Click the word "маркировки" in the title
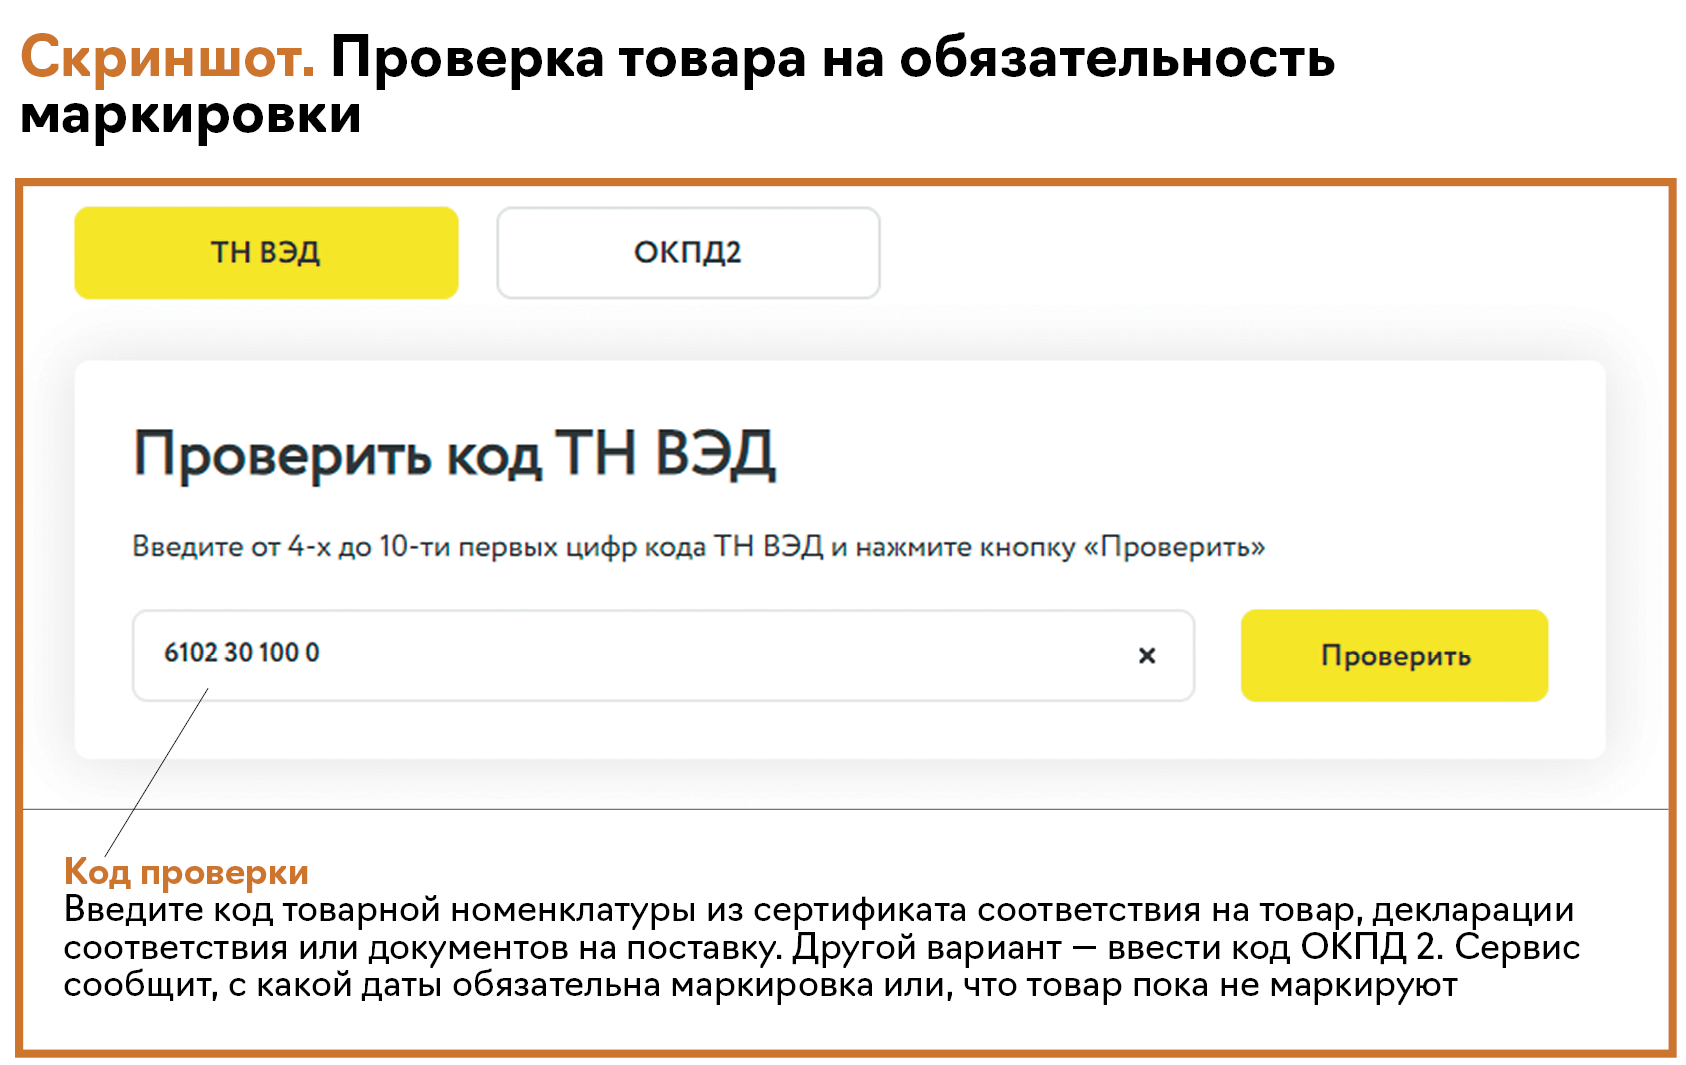Screen dimensions: 1686x1065 coord(190,114)
